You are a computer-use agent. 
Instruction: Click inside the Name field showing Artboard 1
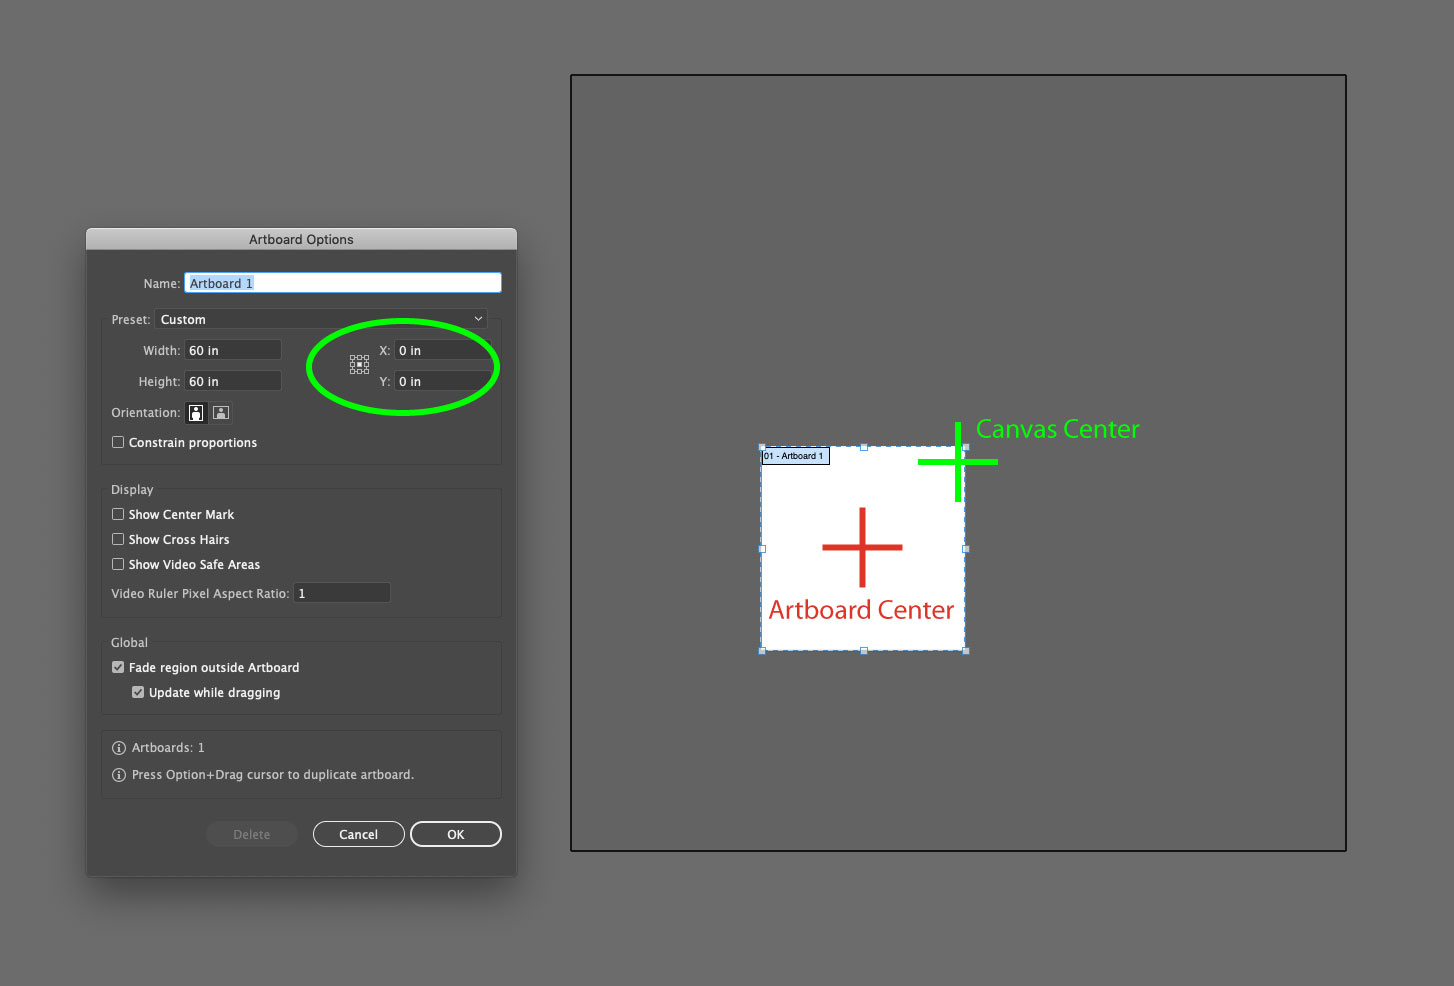[342, 282]
